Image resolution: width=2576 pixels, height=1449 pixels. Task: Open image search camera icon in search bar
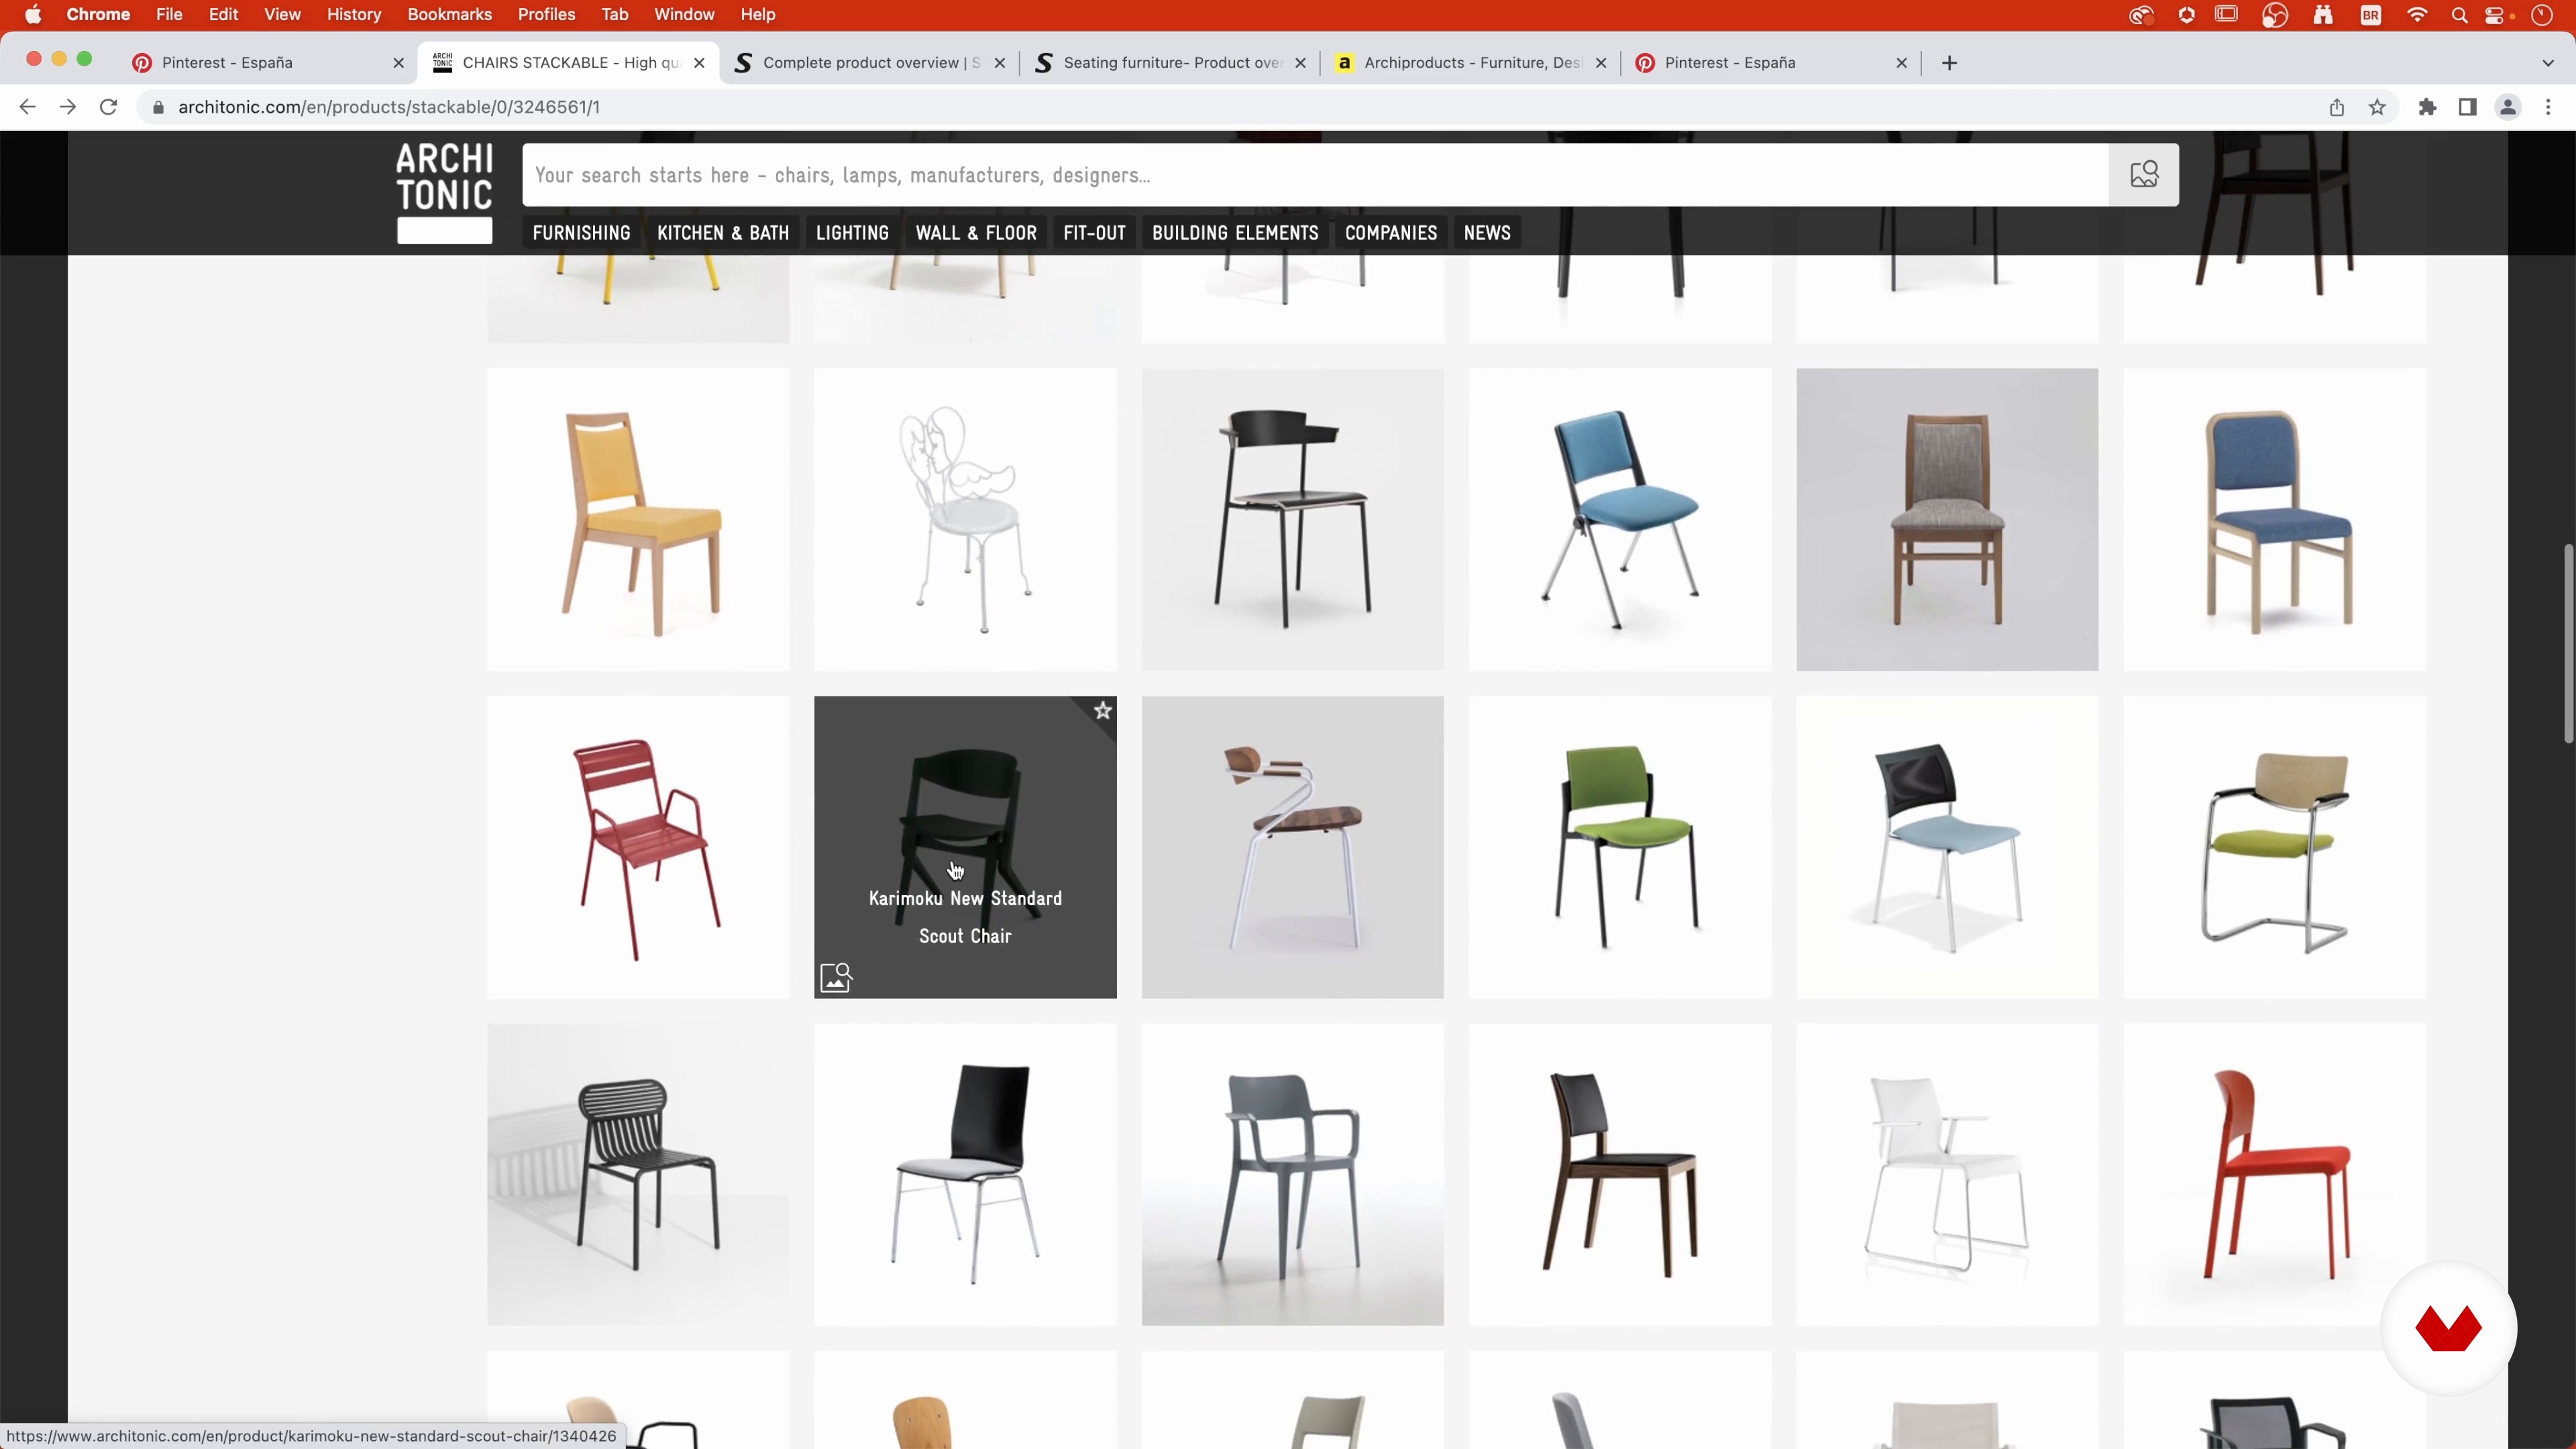click(2144, 175)
